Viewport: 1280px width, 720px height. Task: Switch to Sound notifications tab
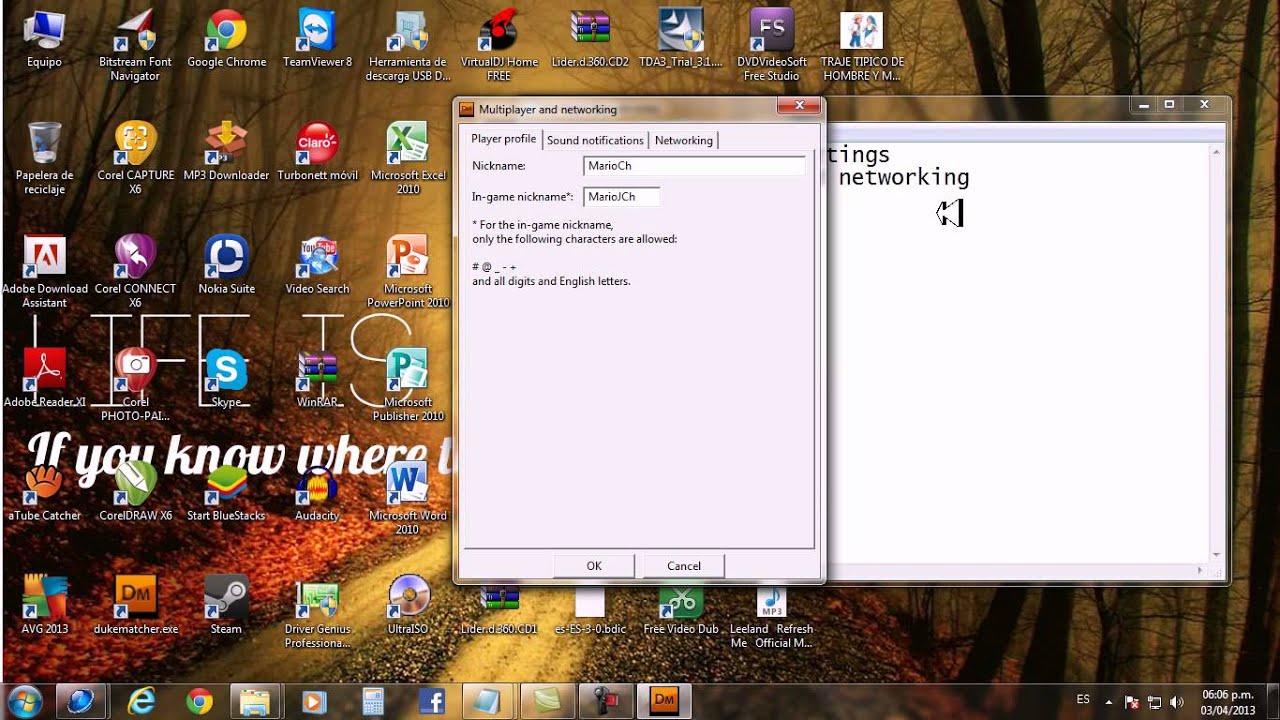595,141
